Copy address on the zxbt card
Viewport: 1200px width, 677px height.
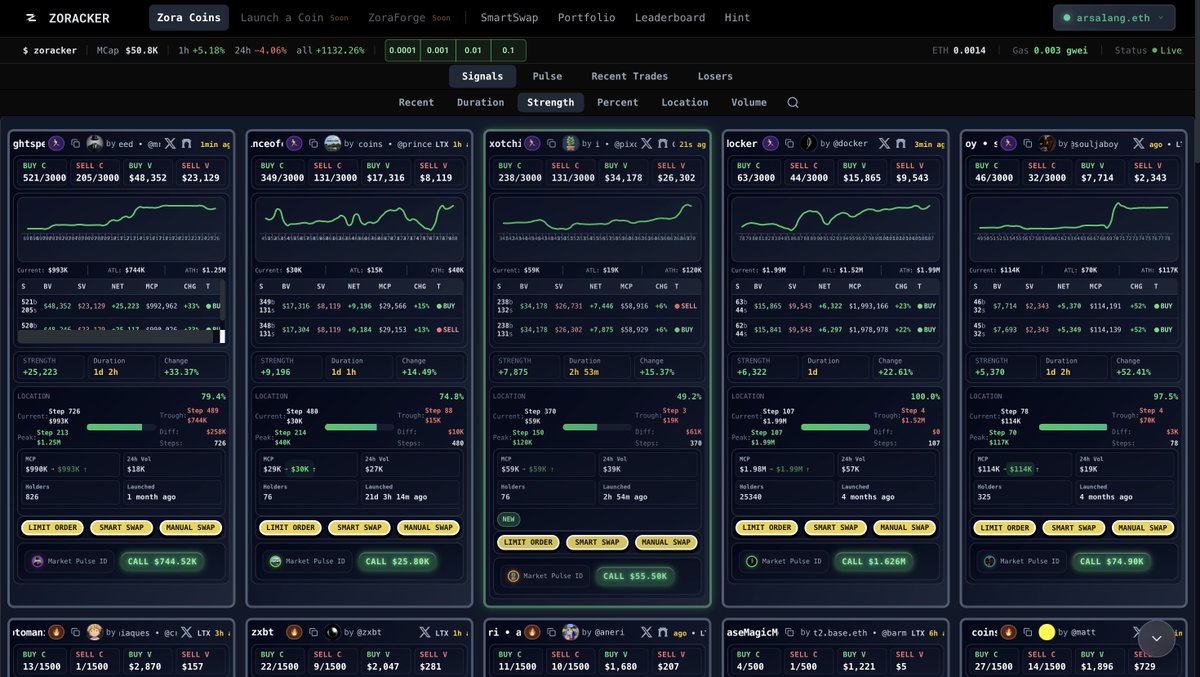tap(313, 632)
